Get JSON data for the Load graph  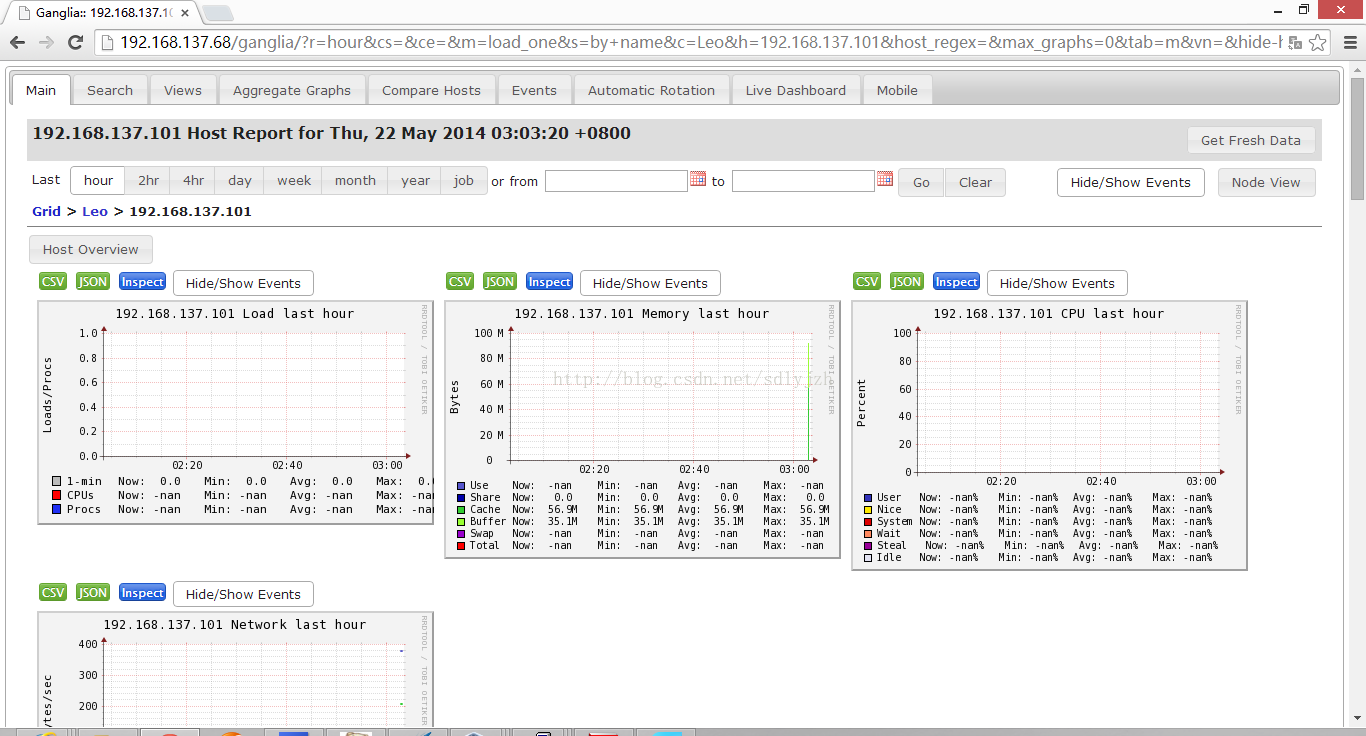point(93,282)
